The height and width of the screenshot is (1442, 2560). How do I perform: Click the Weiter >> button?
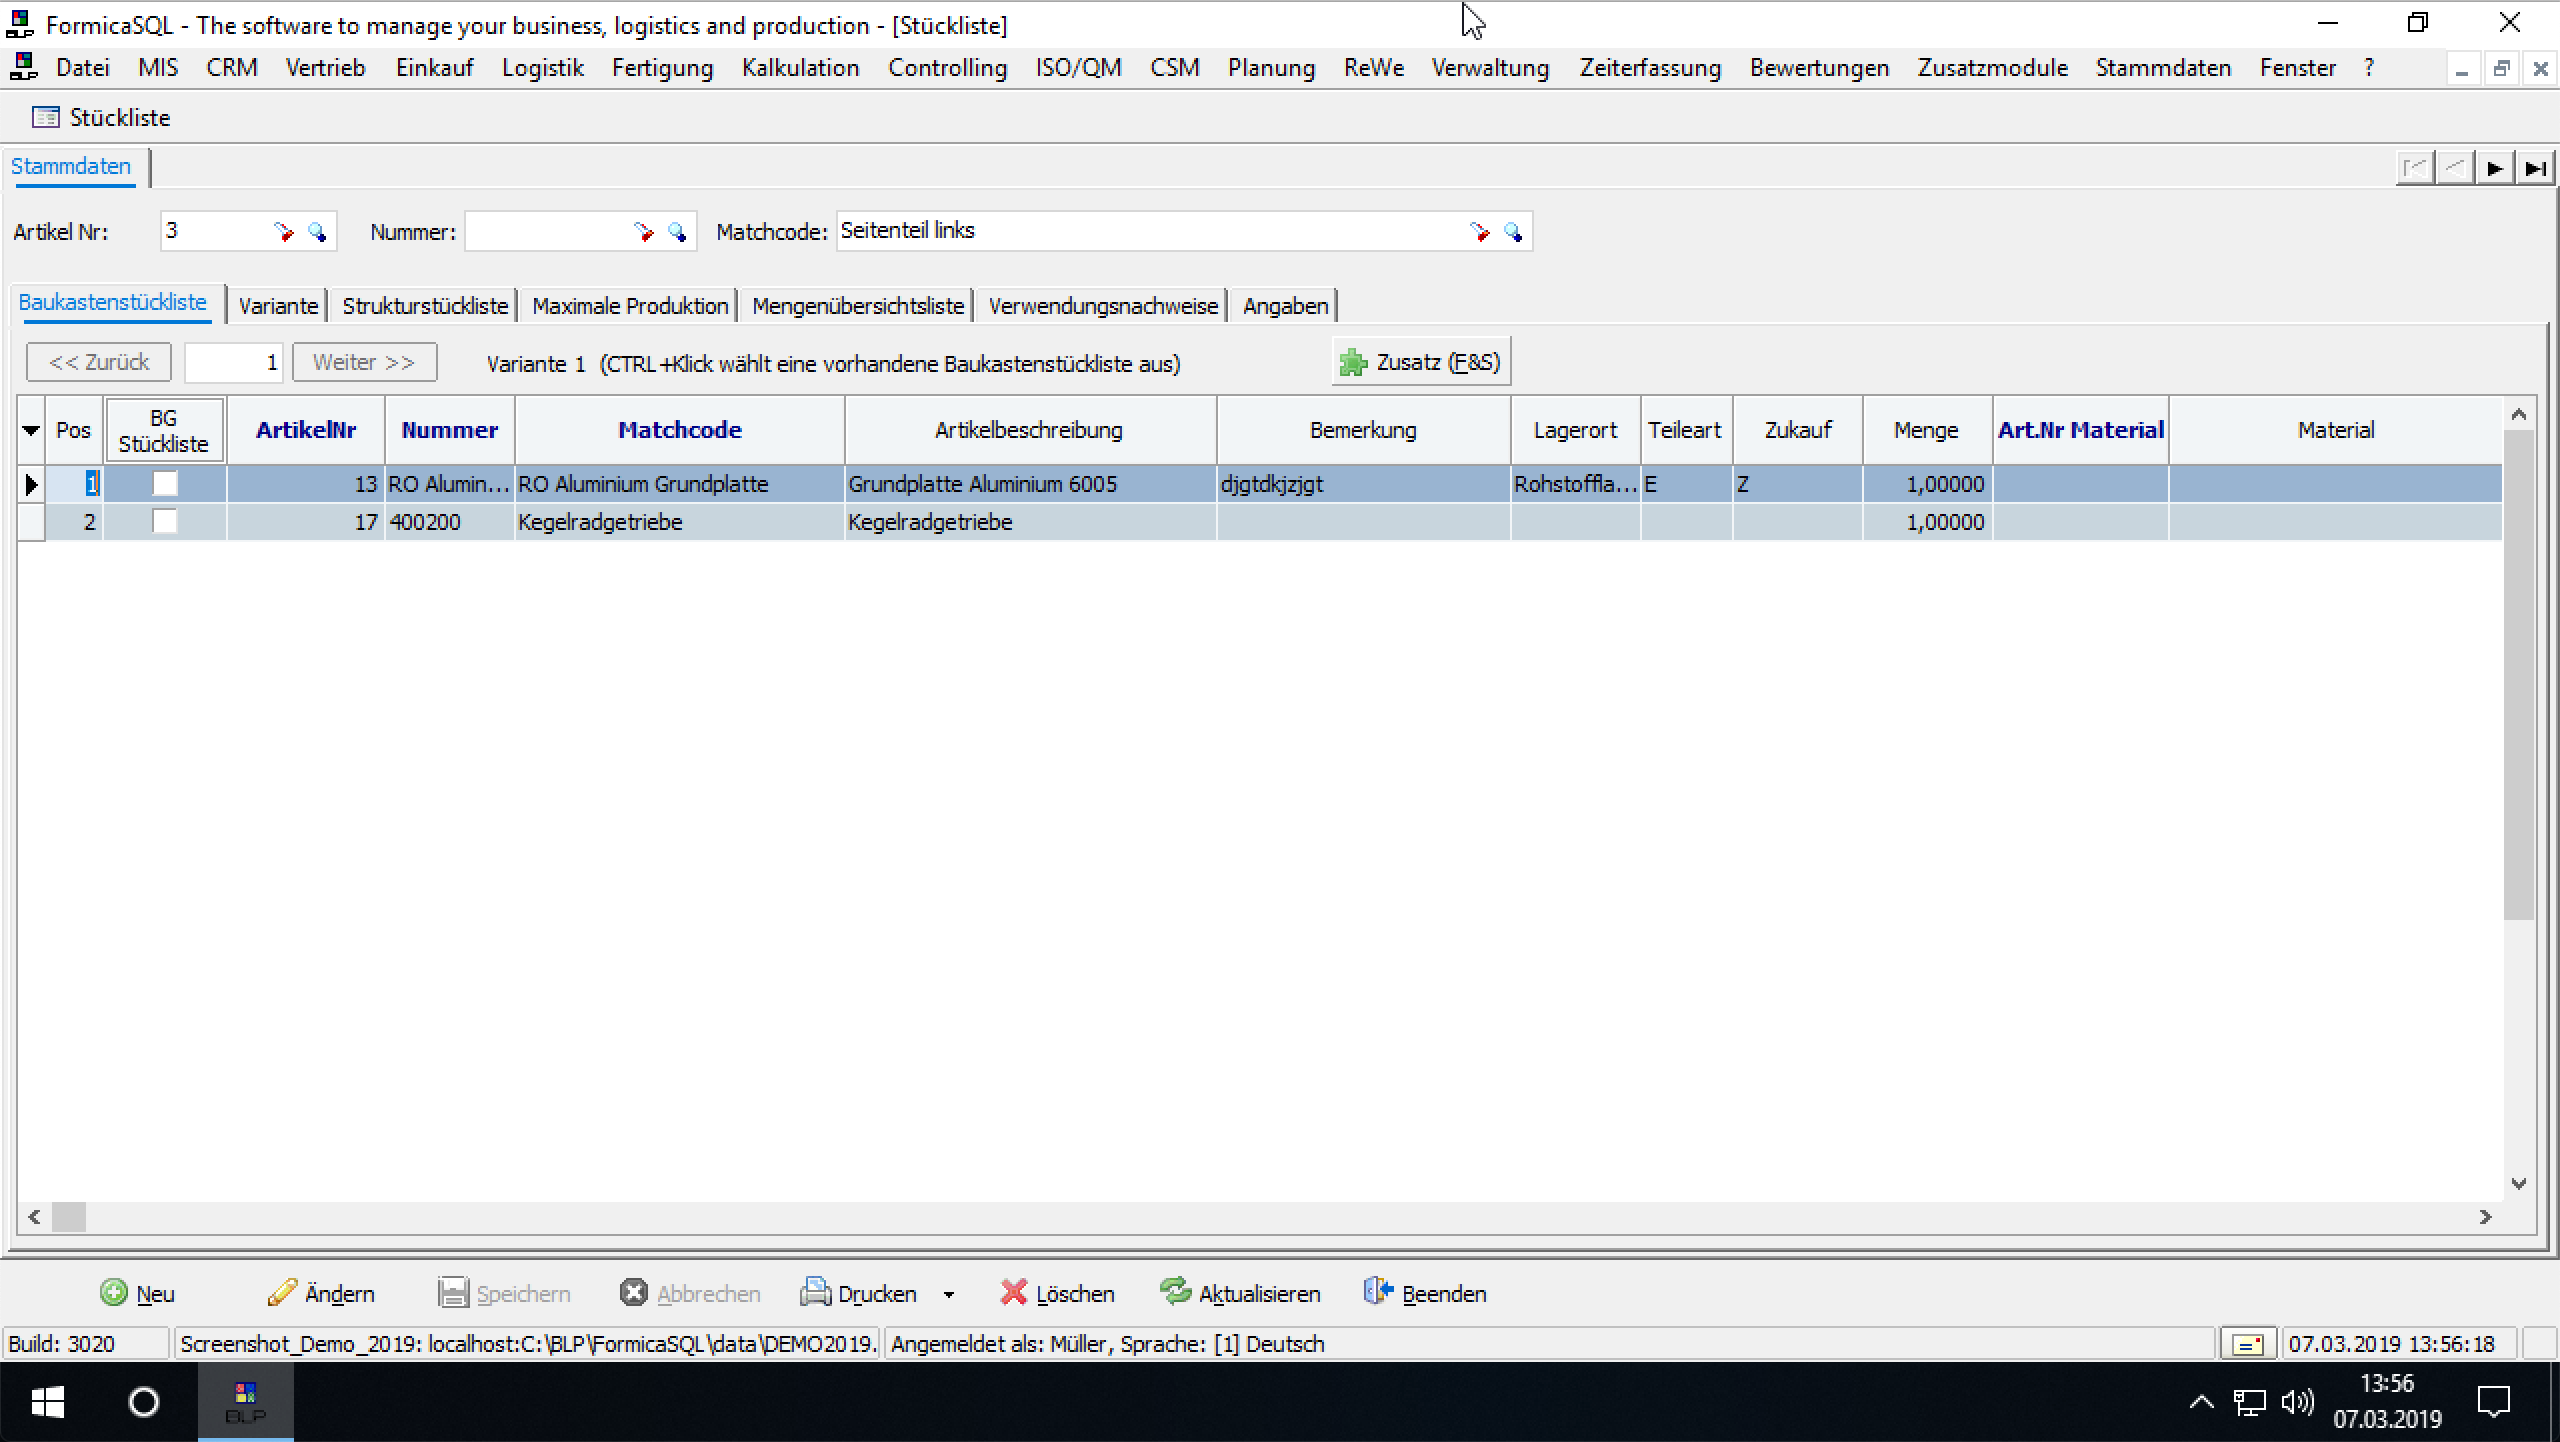click(364, 363)
